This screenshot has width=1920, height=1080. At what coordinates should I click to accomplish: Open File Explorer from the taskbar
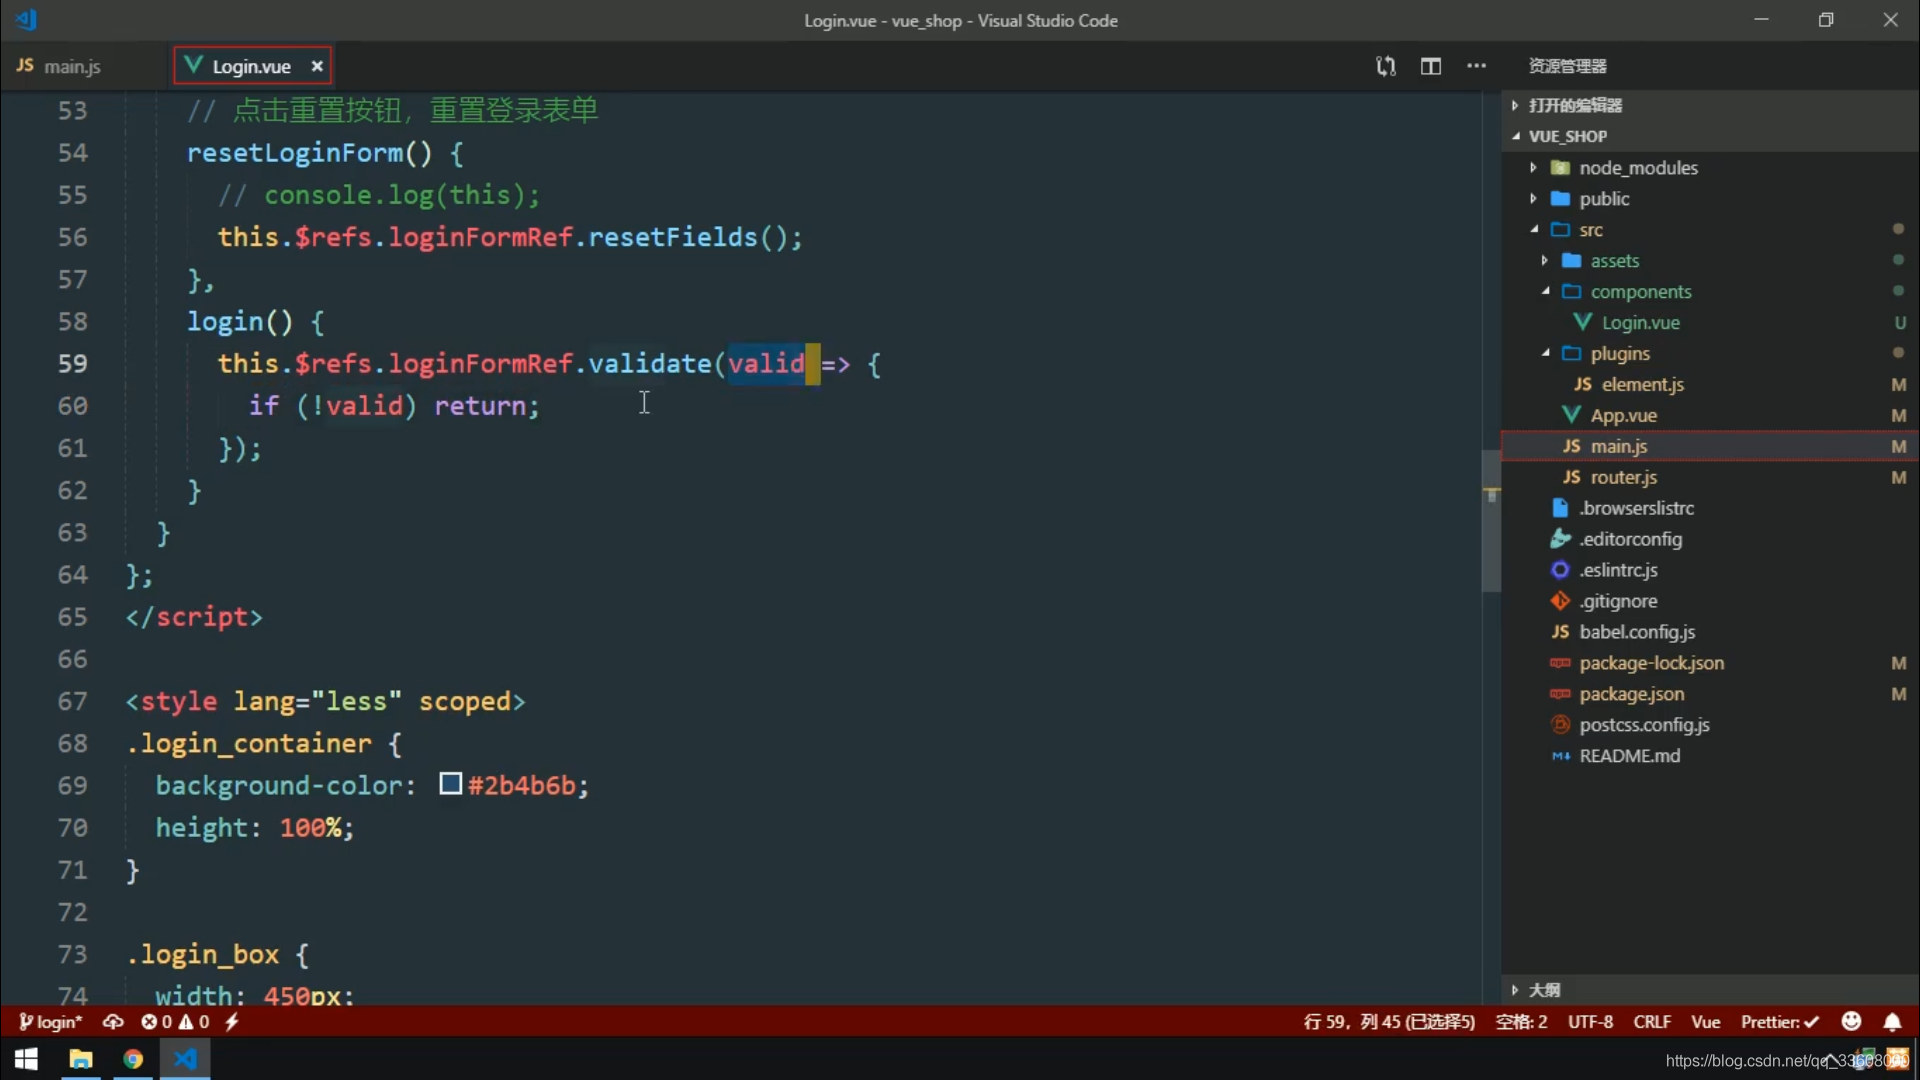tap(81, 1059)
